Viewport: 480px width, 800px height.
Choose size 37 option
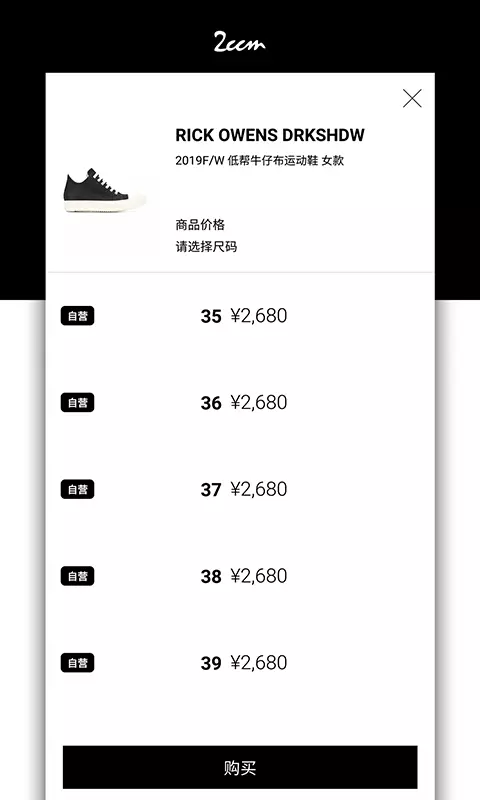click(x=240, y=489)
